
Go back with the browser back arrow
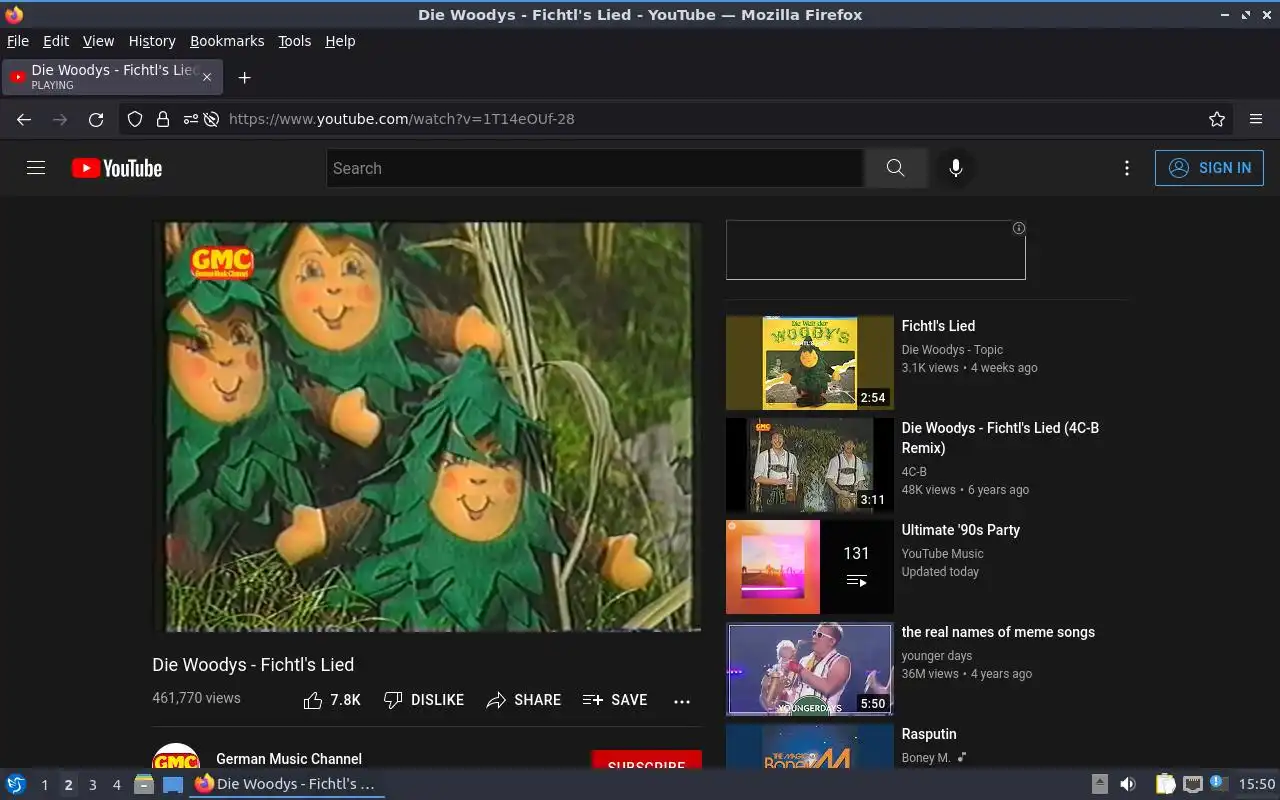click(x=24, y=119)
